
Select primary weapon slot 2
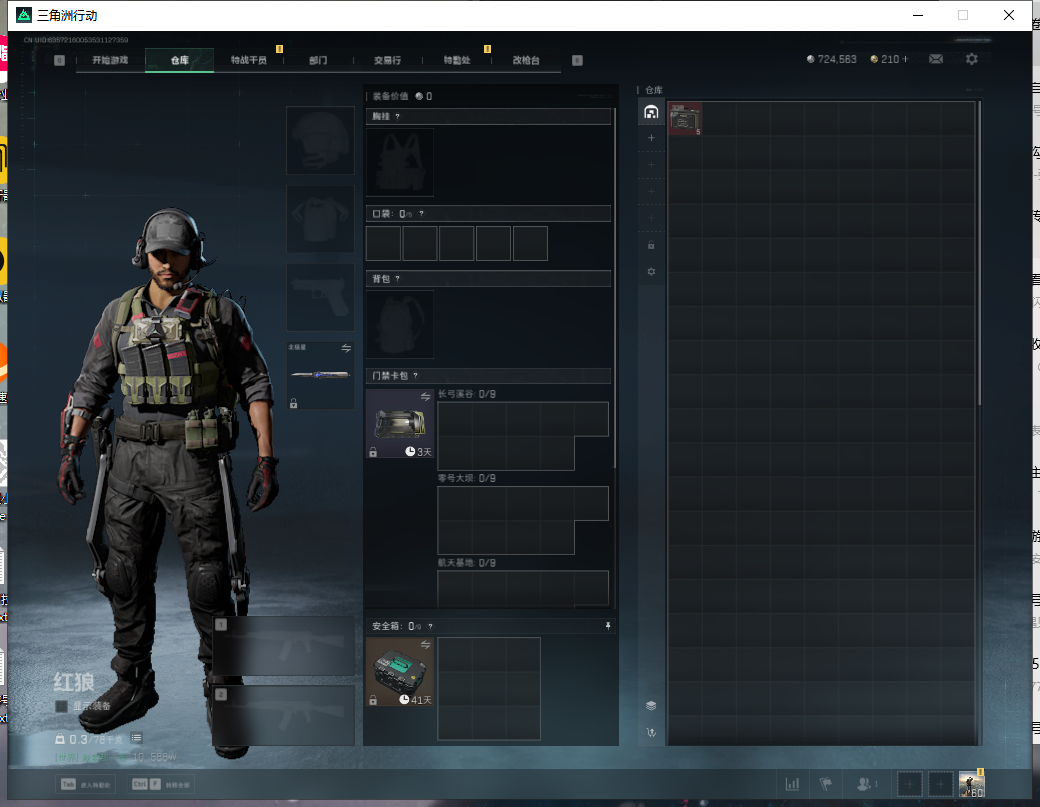pos(284,715)
